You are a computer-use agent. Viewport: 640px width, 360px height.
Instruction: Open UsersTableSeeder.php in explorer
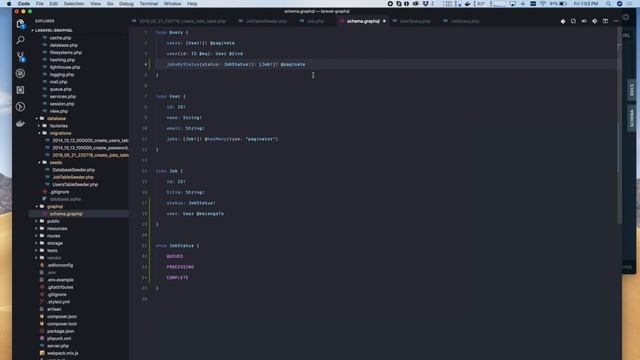75,184
